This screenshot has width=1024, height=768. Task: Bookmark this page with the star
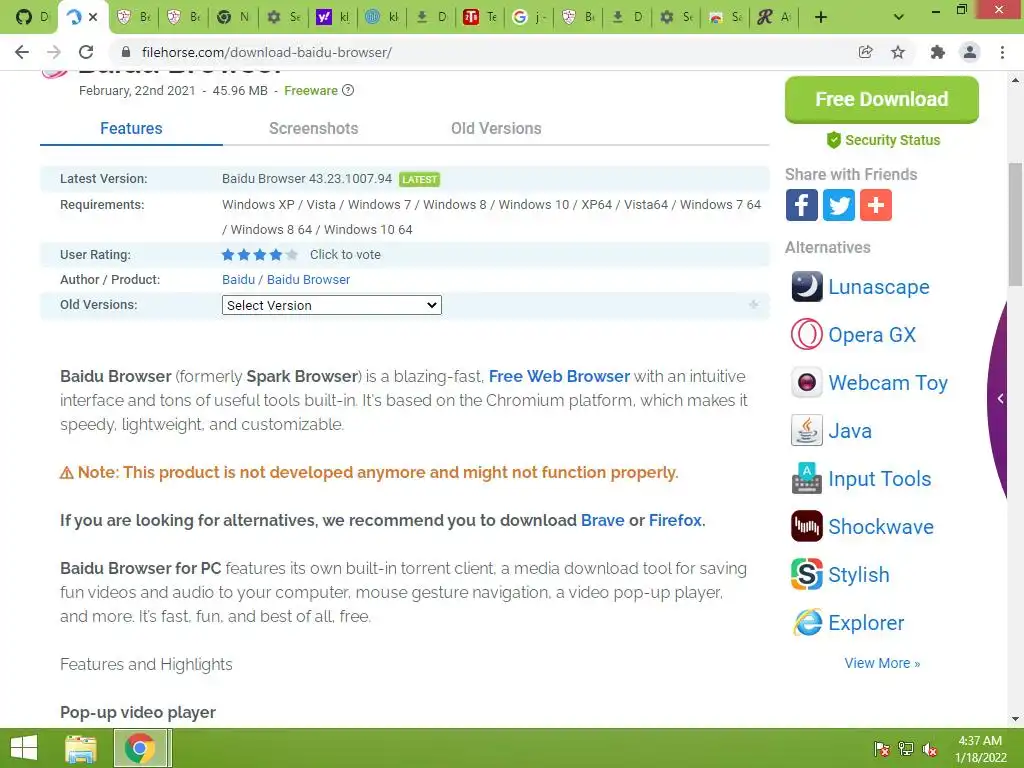[x=898, y=52]
